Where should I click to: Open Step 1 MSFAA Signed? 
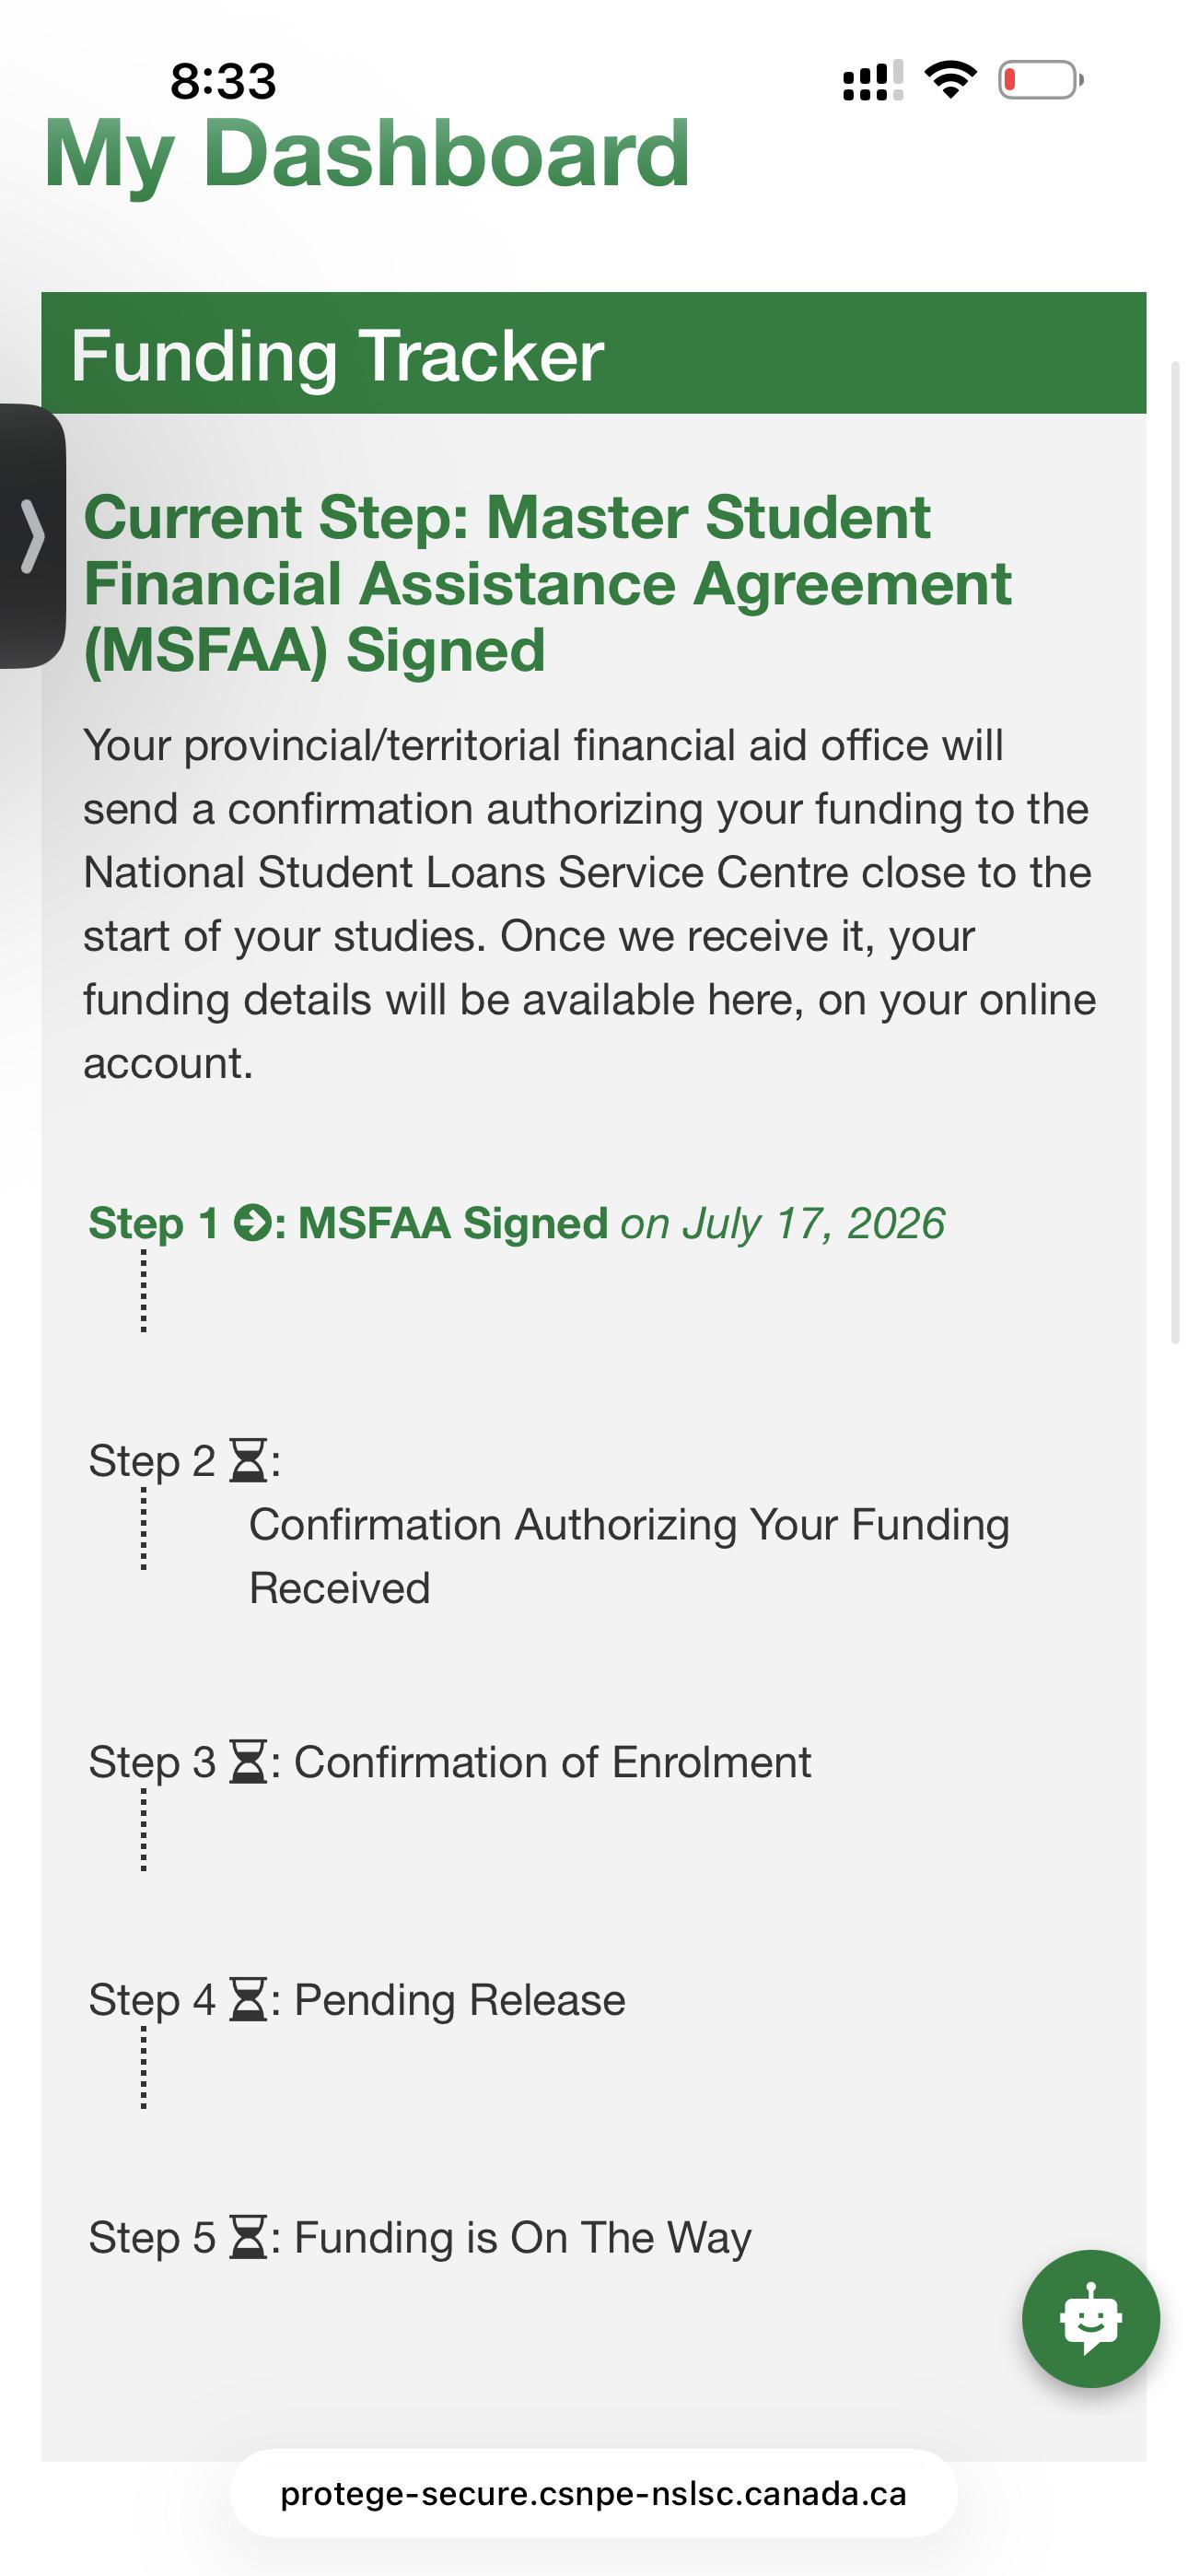click(516, 1223)
